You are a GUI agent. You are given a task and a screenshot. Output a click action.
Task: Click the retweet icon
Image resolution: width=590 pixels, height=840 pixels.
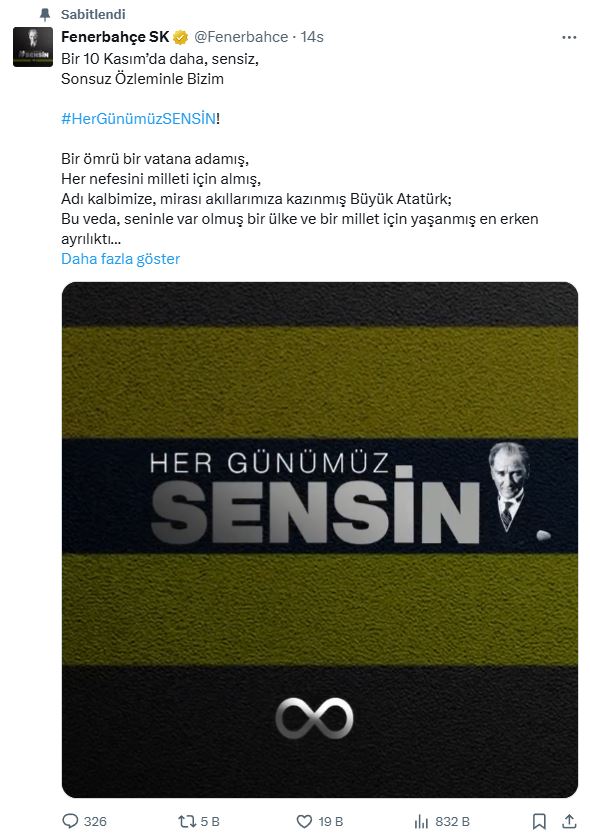pos(187,821)
